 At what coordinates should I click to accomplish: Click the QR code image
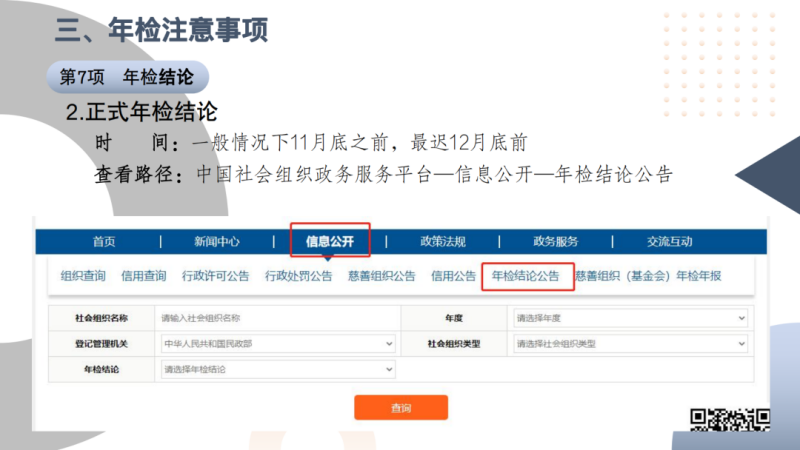730,420
